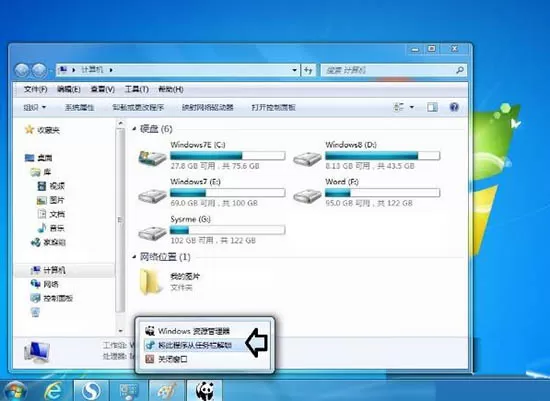550x401 pixels.
Task: Click the refresh button beside address bar
Action: tap(308, 71)
